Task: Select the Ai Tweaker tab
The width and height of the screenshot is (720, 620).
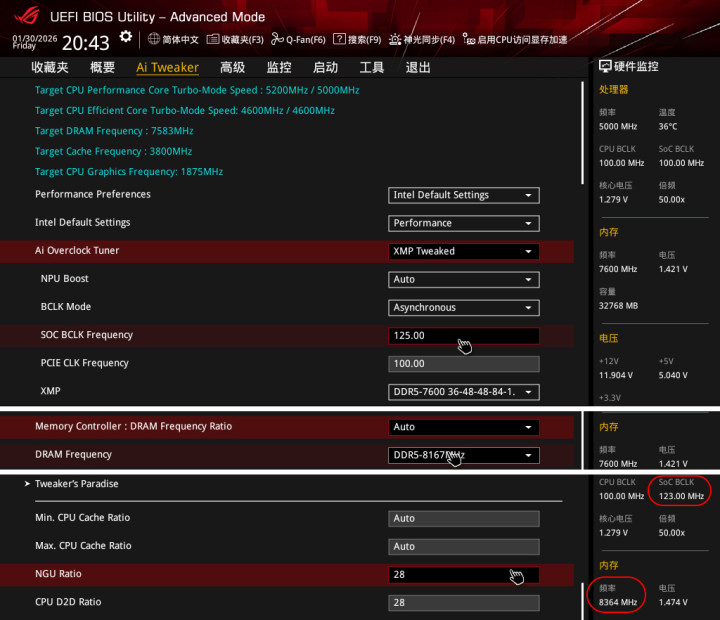Action: [168, 68]
